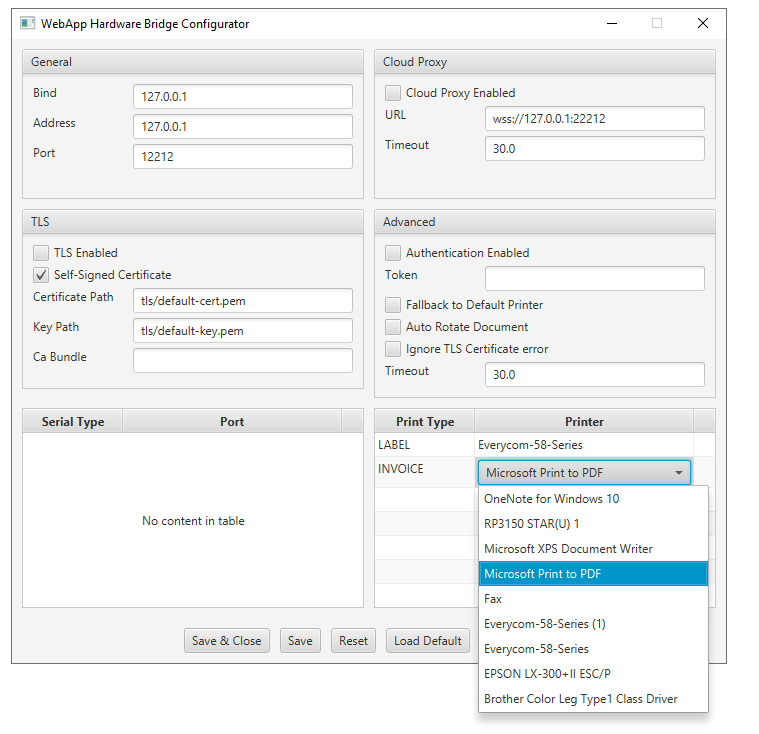
Task: Select the LABEL print type cell
Action: [425, 444]
